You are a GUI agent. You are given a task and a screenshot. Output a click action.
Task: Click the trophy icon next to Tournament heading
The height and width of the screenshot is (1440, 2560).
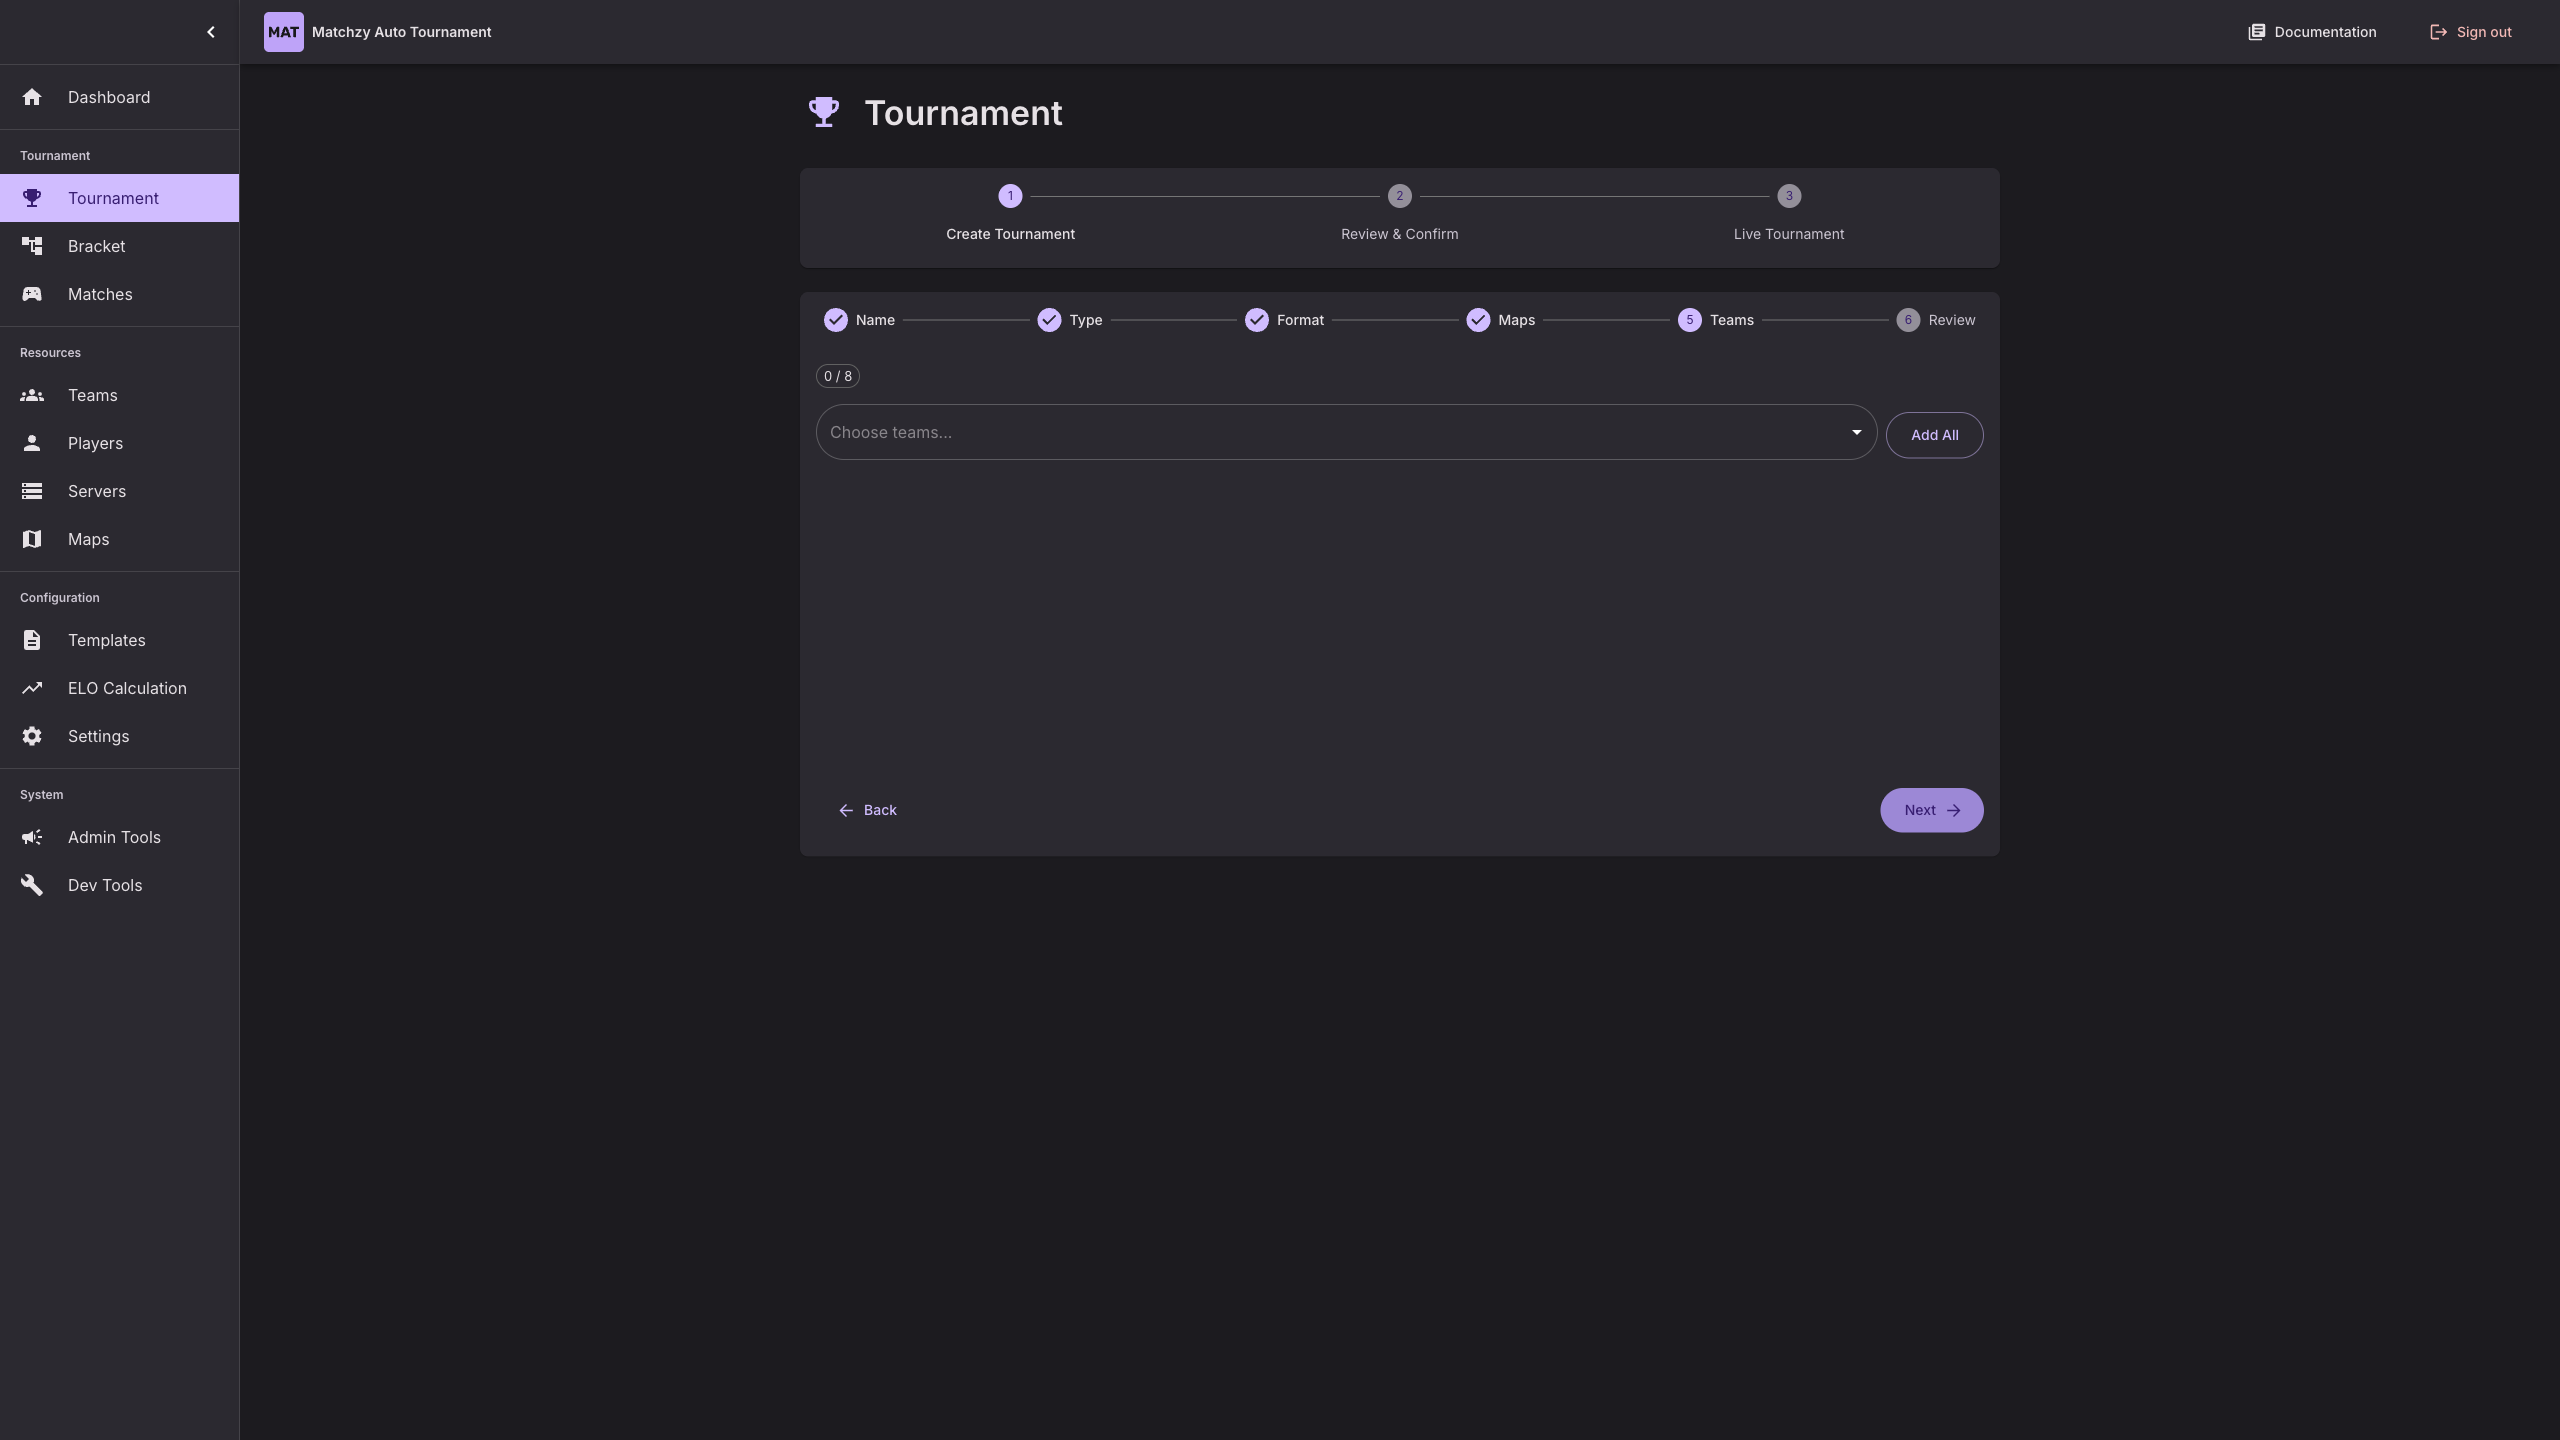pos(823,112)
